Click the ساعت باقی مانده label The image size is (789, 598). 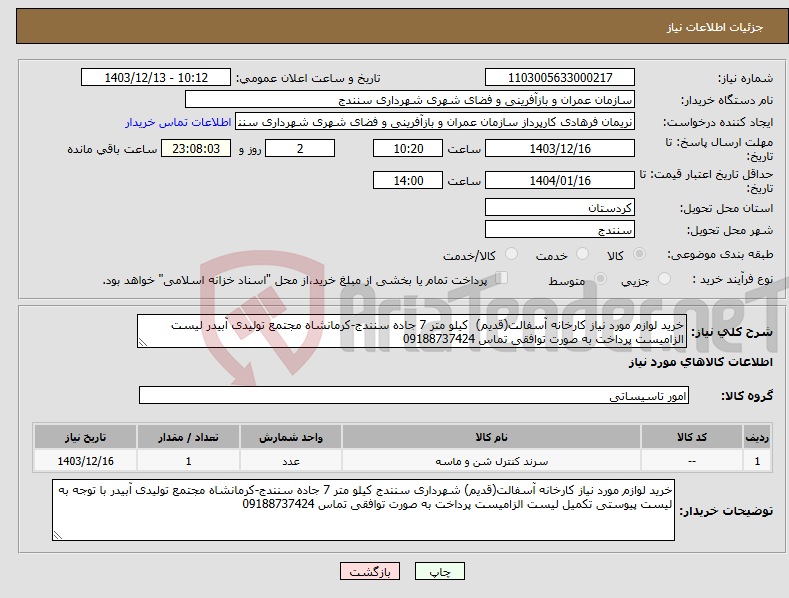[x=112, y=150]
